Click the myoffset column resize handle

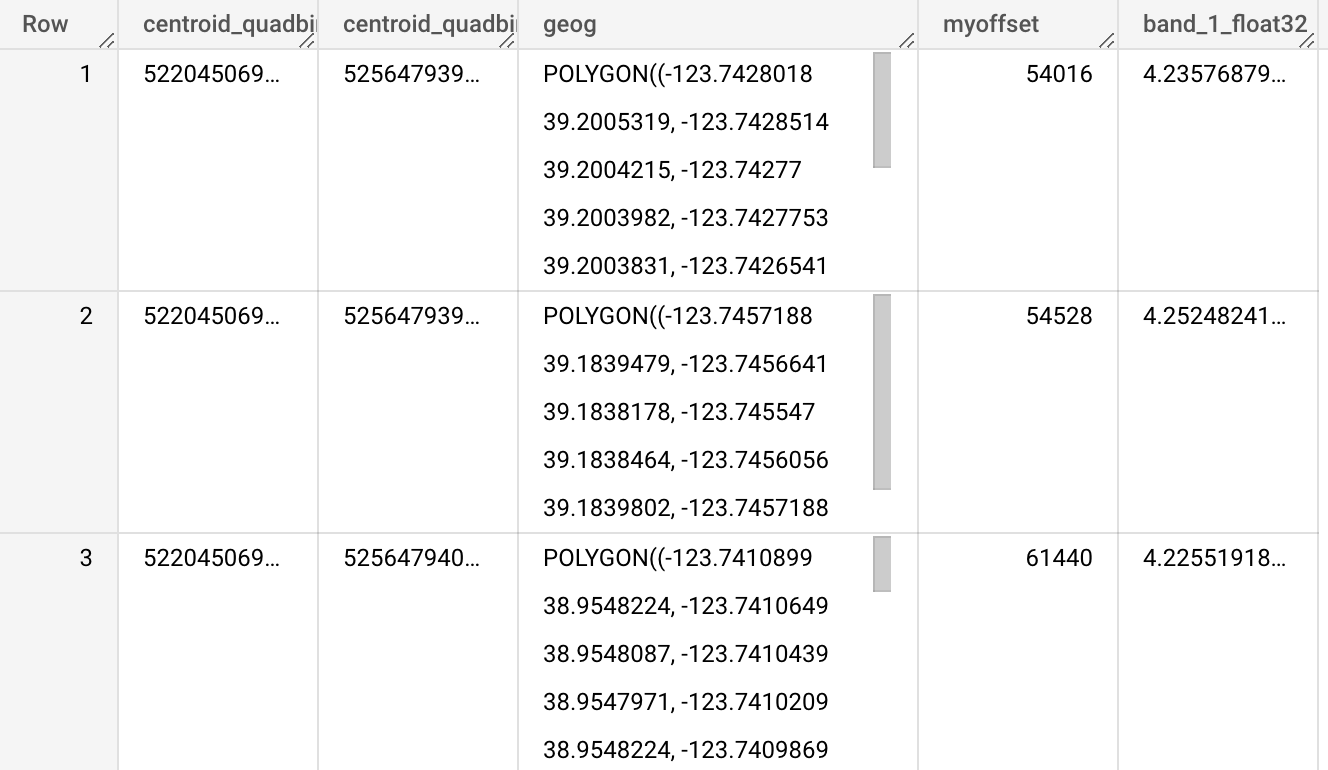pyautogui.click(x=1107, y=41)
